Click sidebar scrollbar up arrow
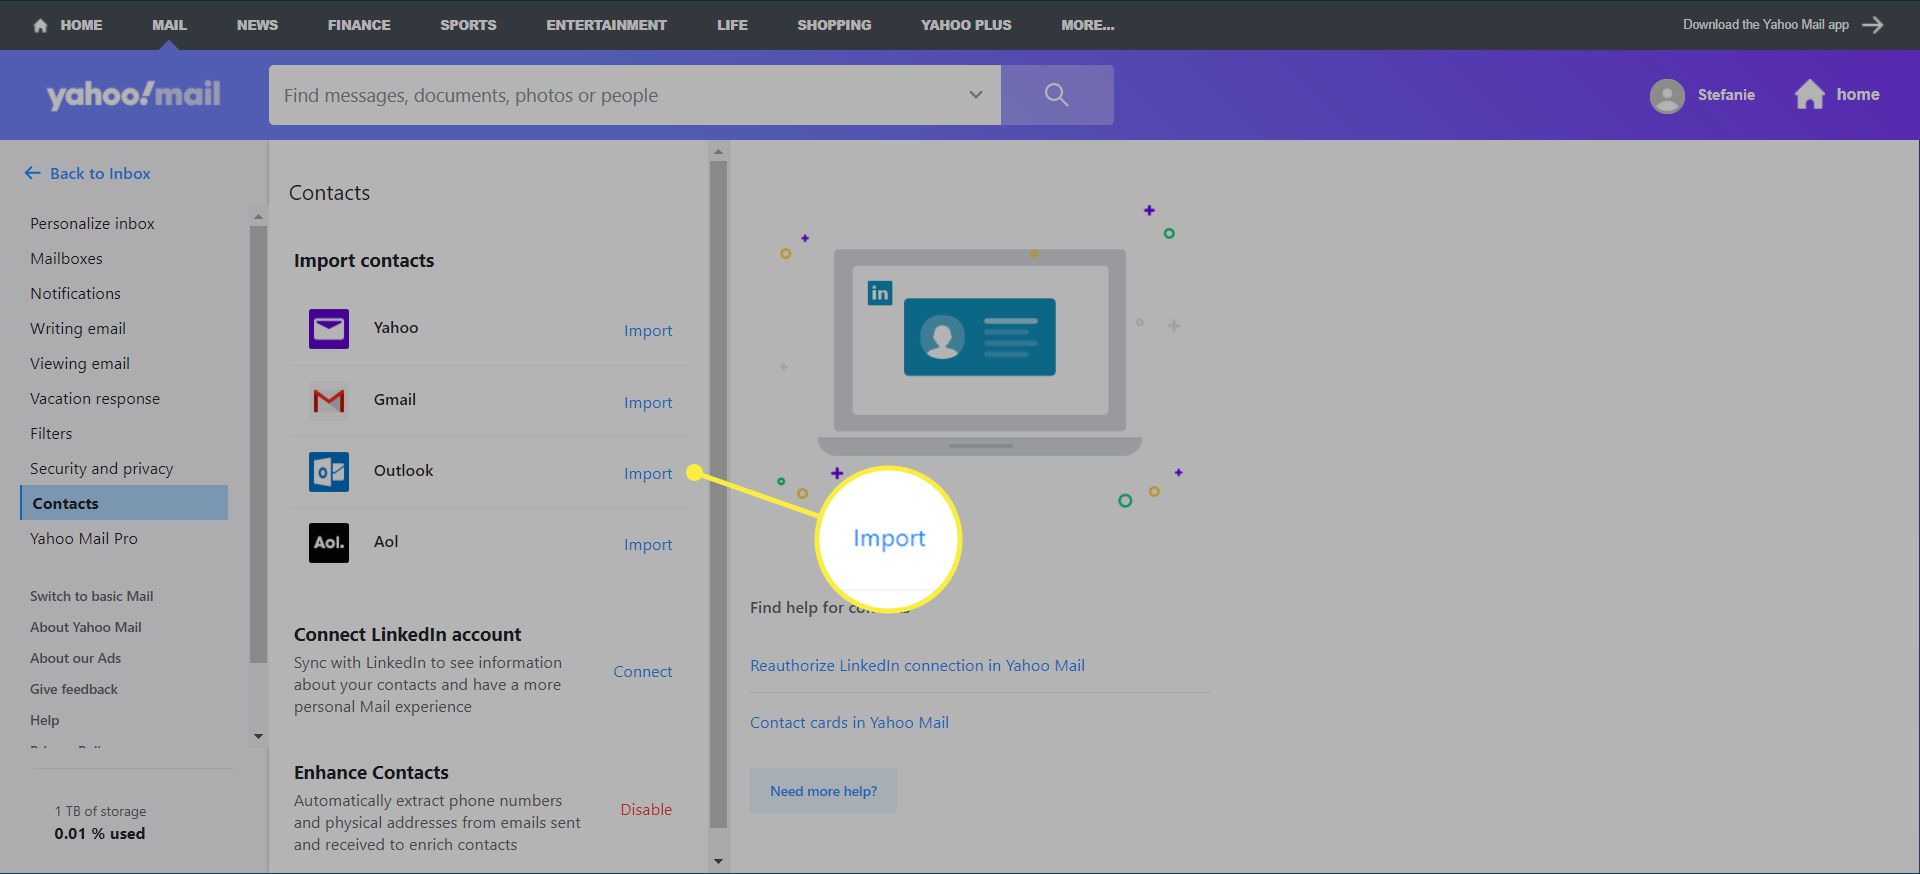This screenshot has width=1920, height=874. (x=258, y=216)
